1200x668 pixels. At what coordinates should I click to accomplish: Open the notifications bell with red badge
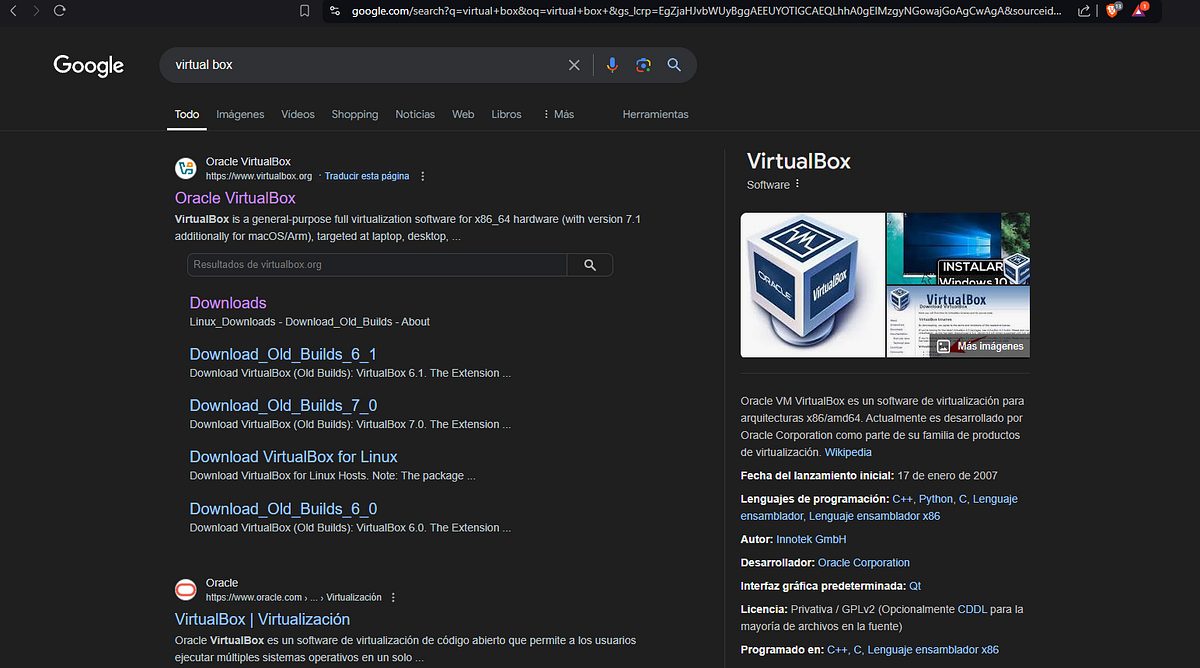pos(1139,12)
